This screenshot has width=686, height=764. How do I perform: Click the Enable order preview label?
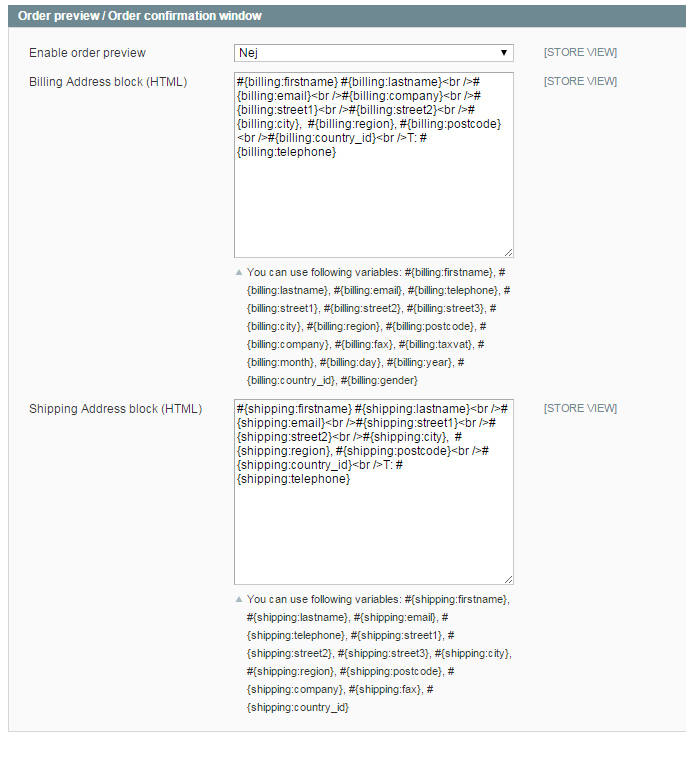point(87,53)
